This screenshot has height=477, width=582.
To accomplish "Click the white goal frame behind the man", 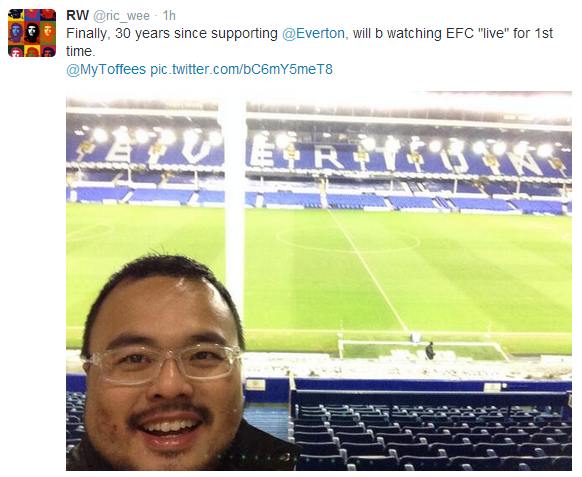I will 422,350.
